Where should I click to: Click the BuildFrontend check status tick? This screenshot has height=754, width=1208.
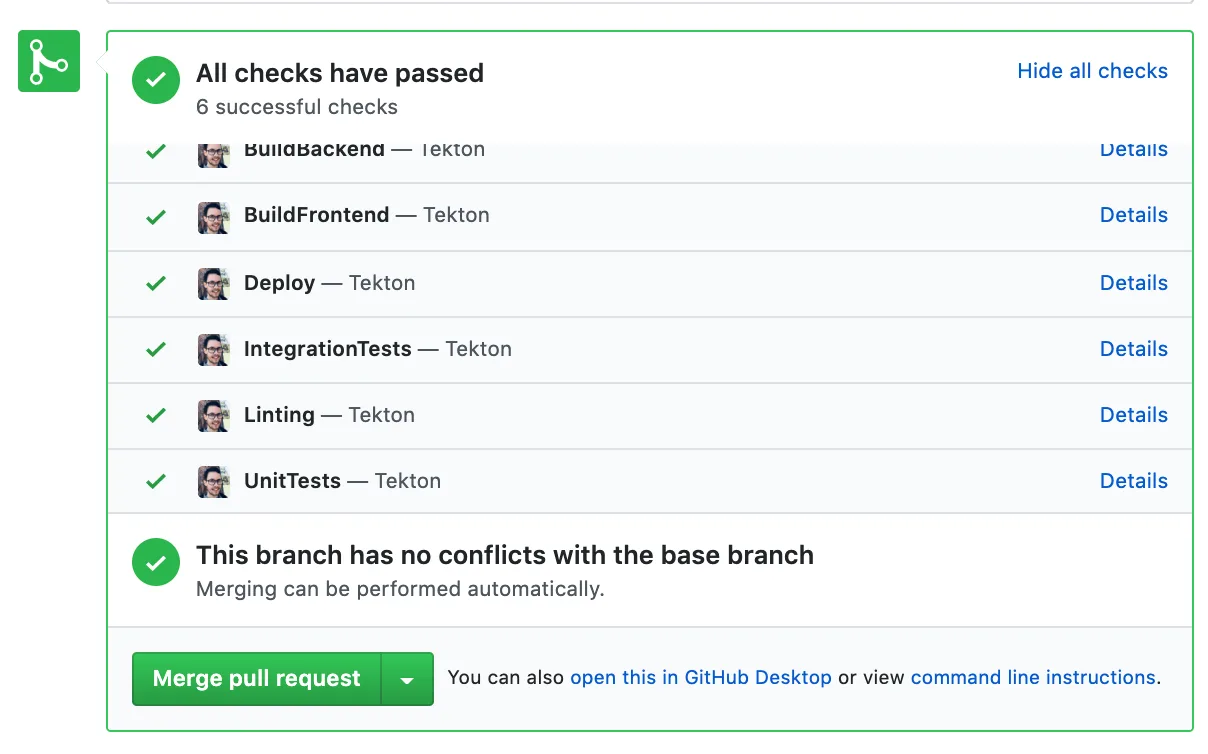pos(156,217)
